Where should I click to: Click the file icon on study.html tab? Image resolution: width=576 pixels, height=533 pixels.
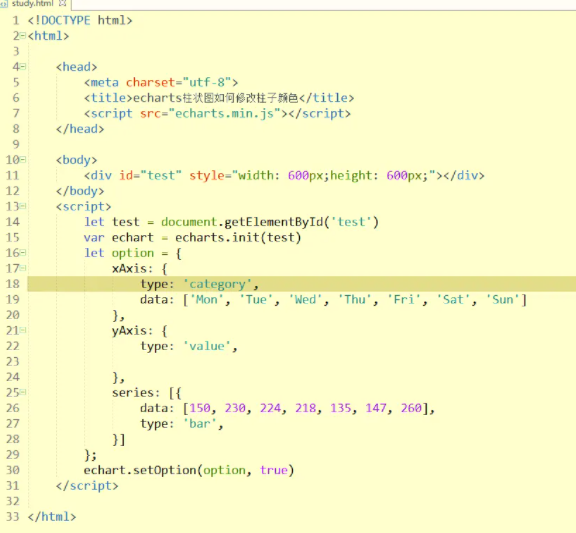coord(4,4)
